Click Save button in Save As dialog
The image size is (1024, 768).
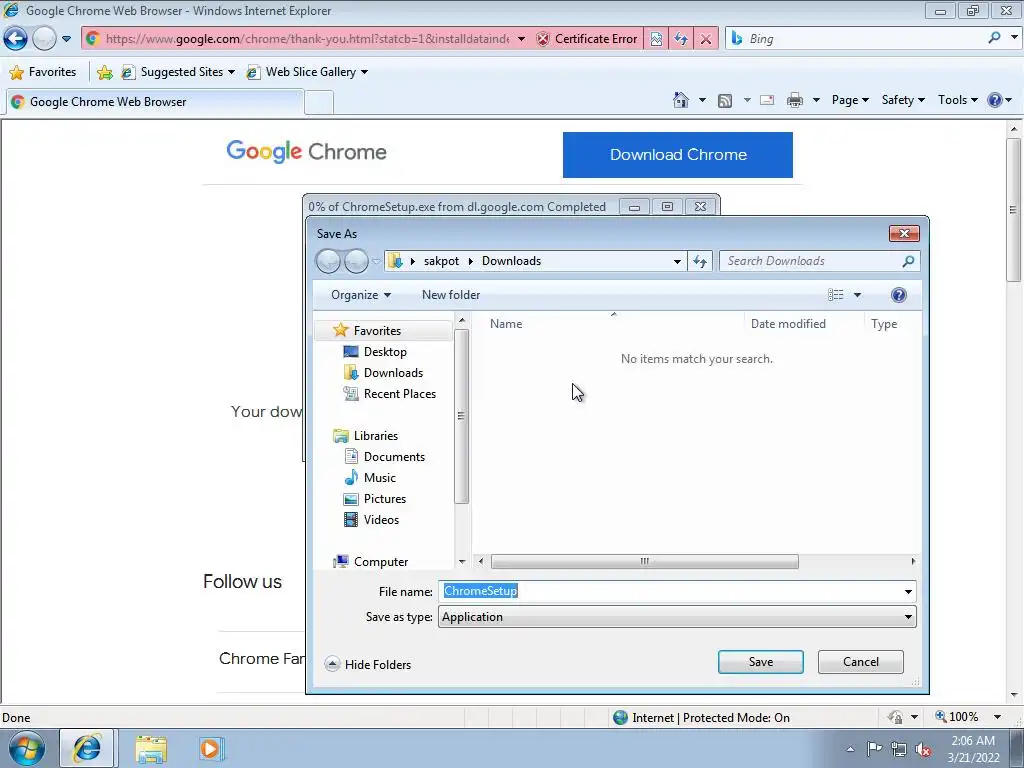[x=761, y=662]
